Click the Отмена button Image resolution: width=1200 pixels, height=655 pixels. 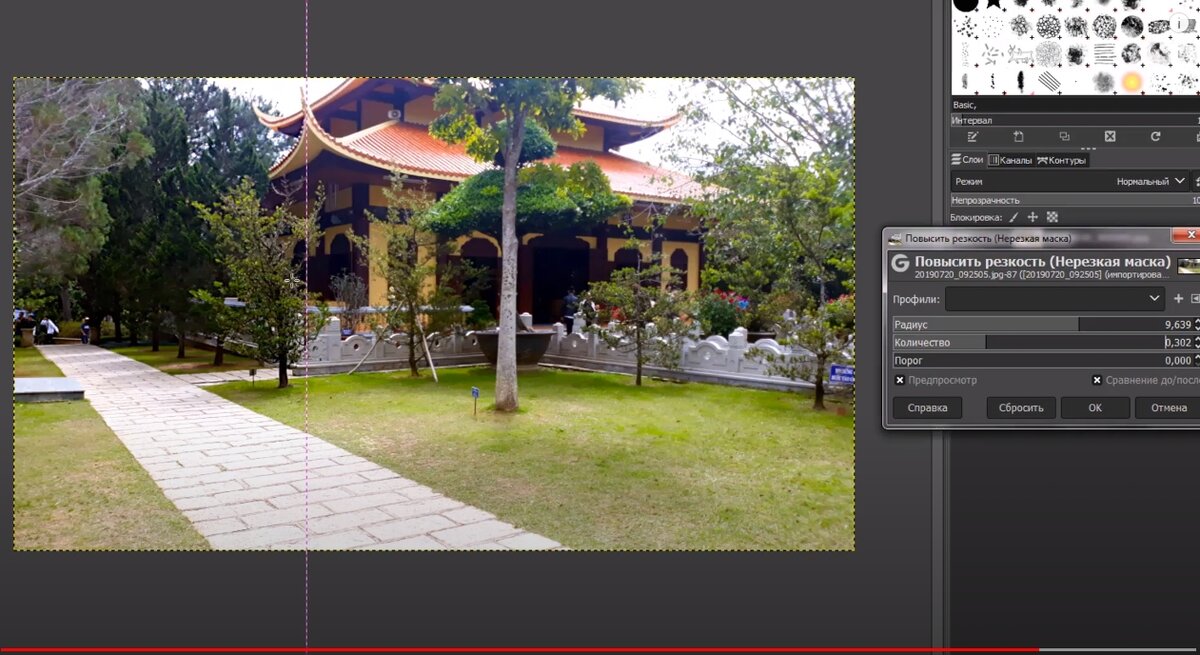point(1168,408)
